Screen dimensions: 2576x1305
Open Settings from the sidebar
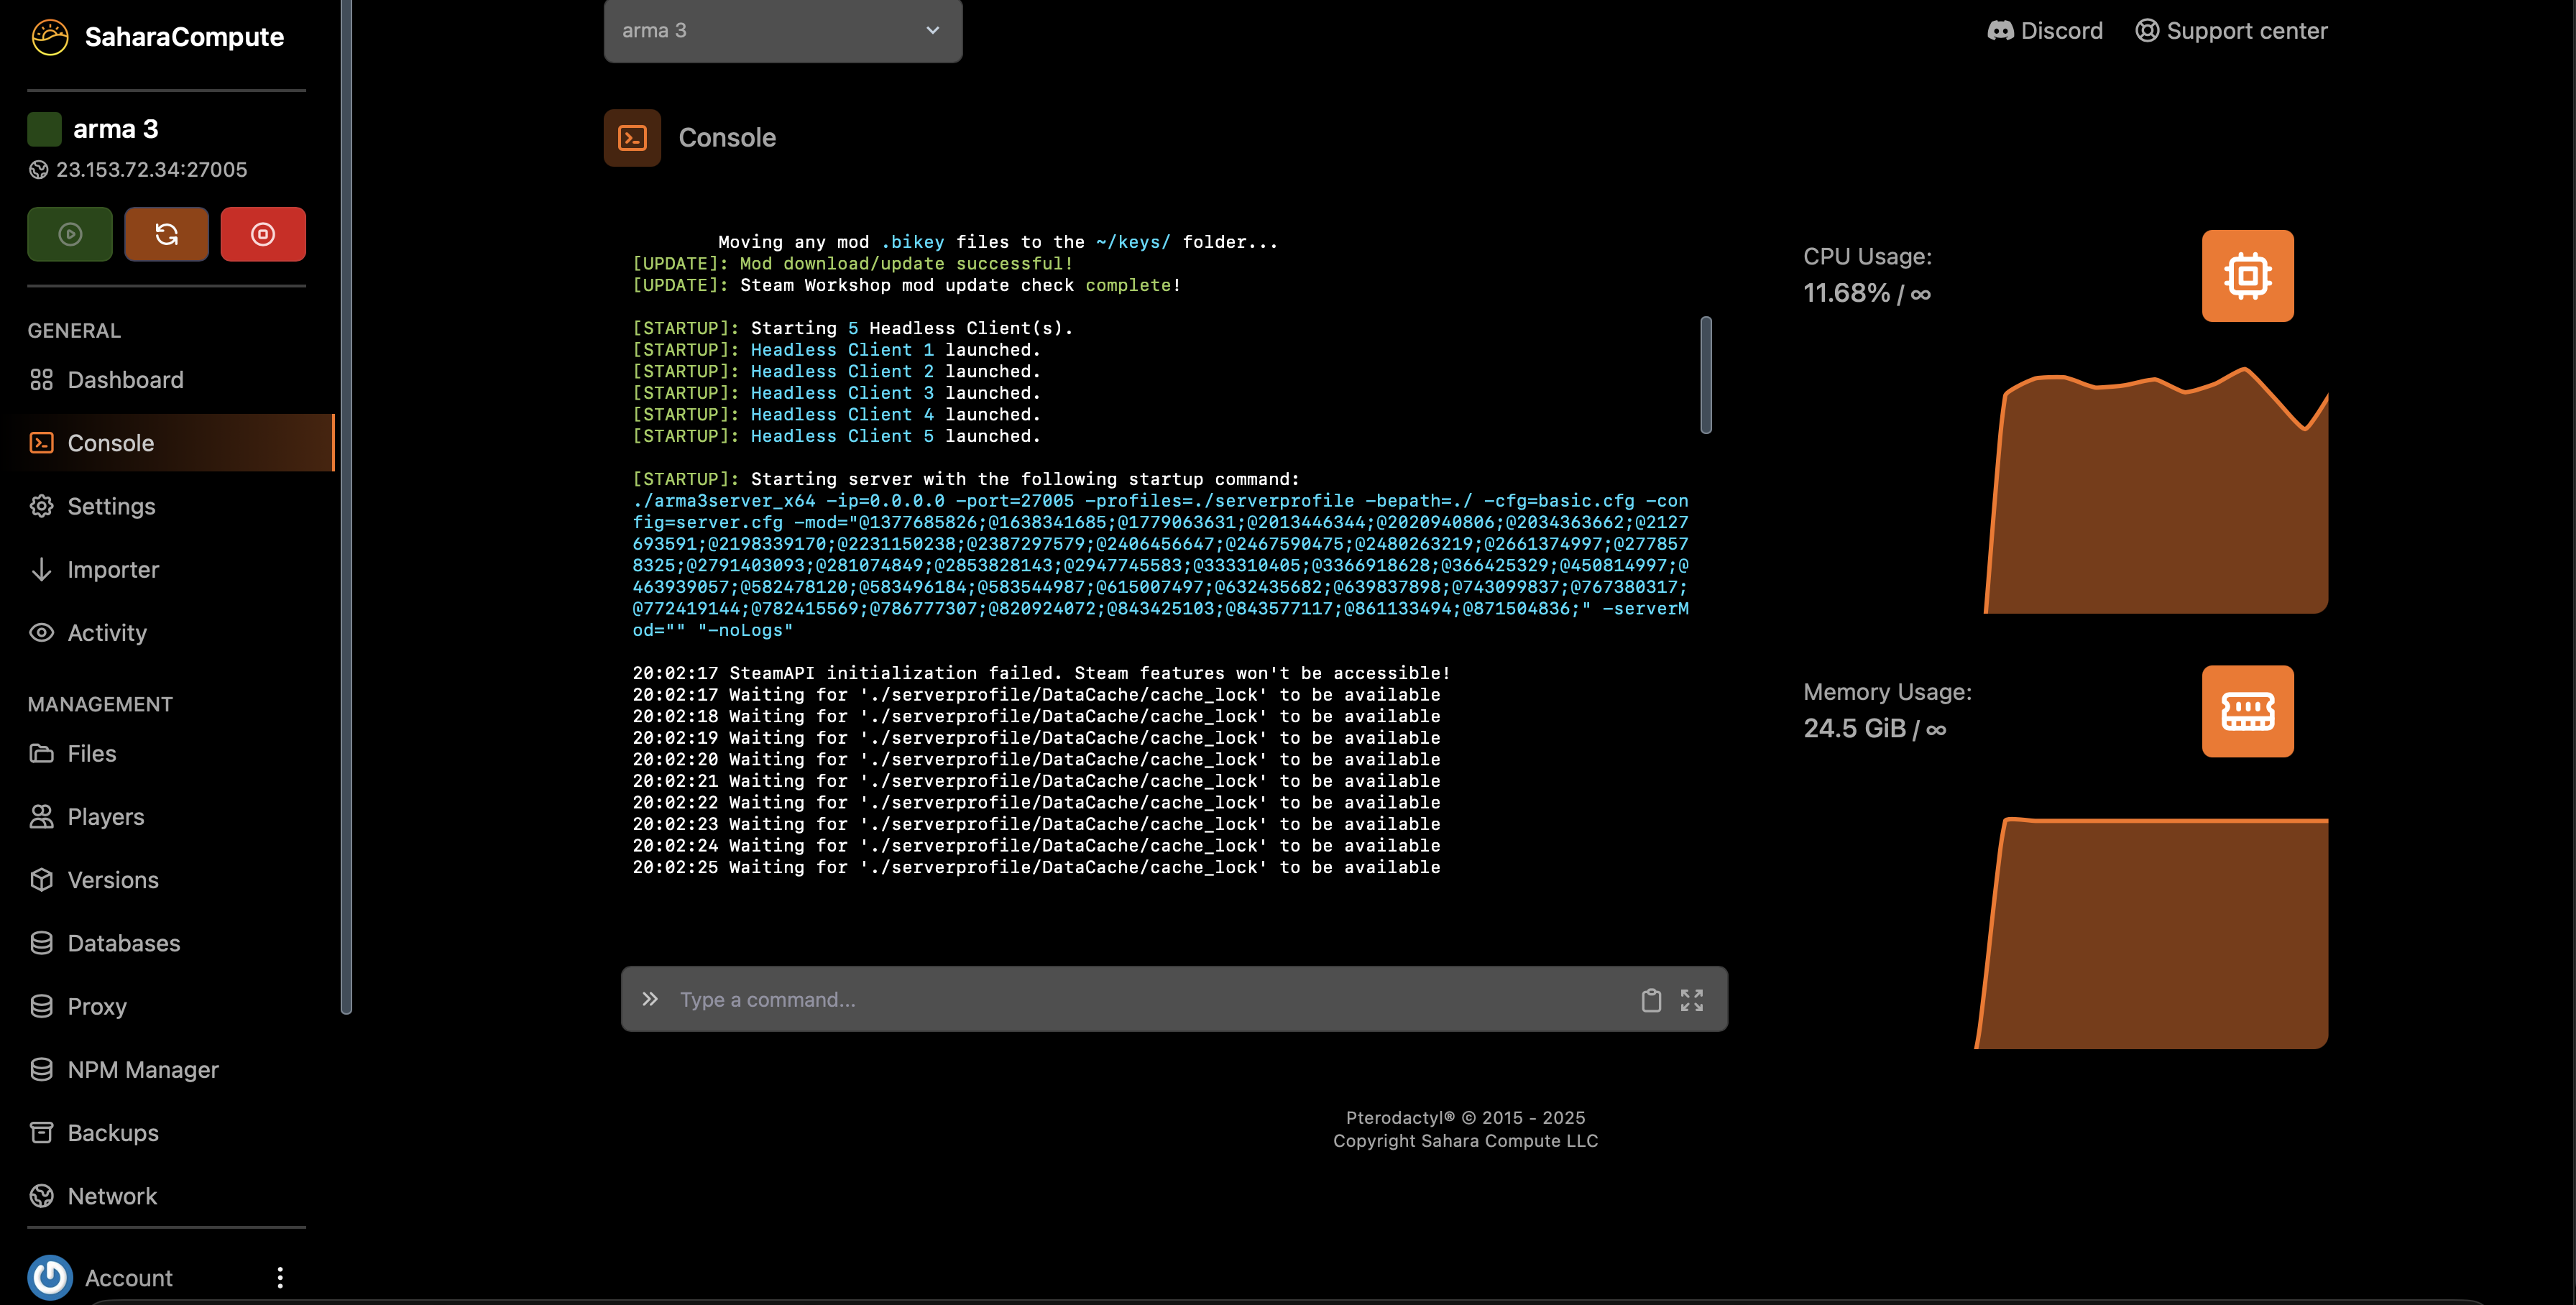coord(111,506)
